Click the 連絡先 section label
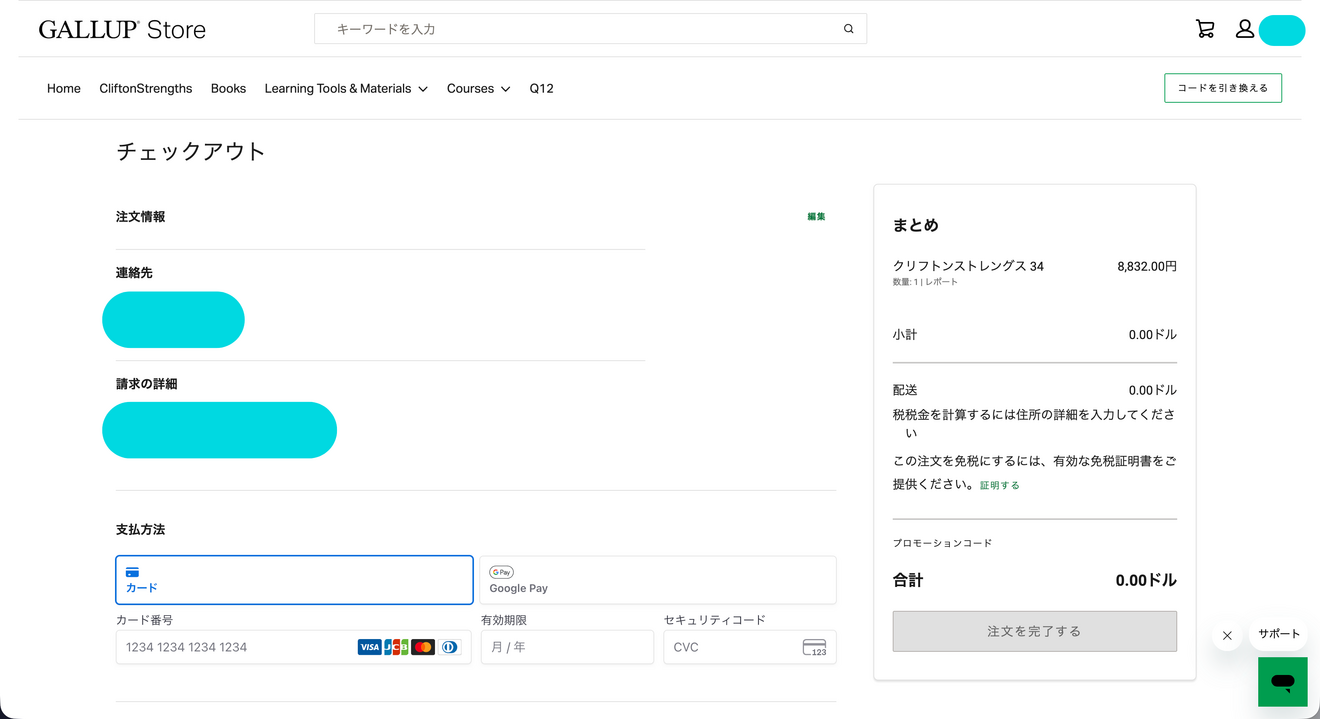The width and height of the screenshot is (1320, 719). point(134,272)
